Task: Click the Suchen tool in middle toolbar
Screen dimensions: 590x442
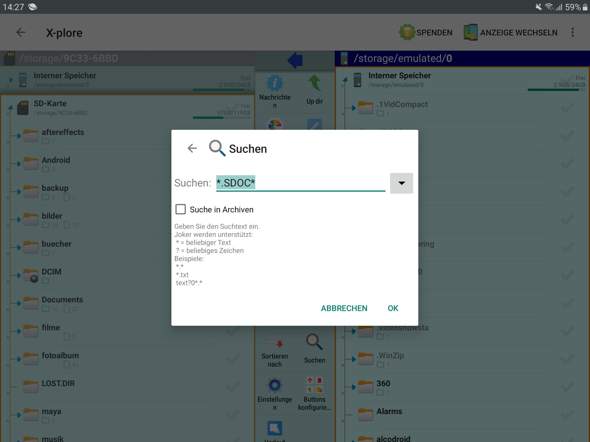Action: tap(315, 348)
